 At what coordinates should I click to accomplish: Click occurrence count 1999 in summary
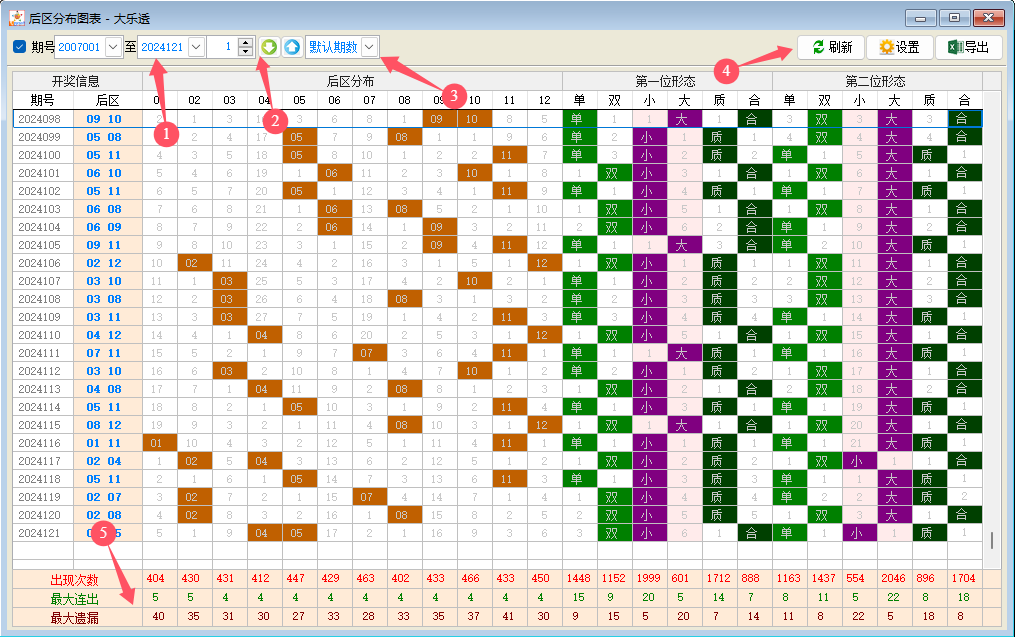[x=649, y=578]
